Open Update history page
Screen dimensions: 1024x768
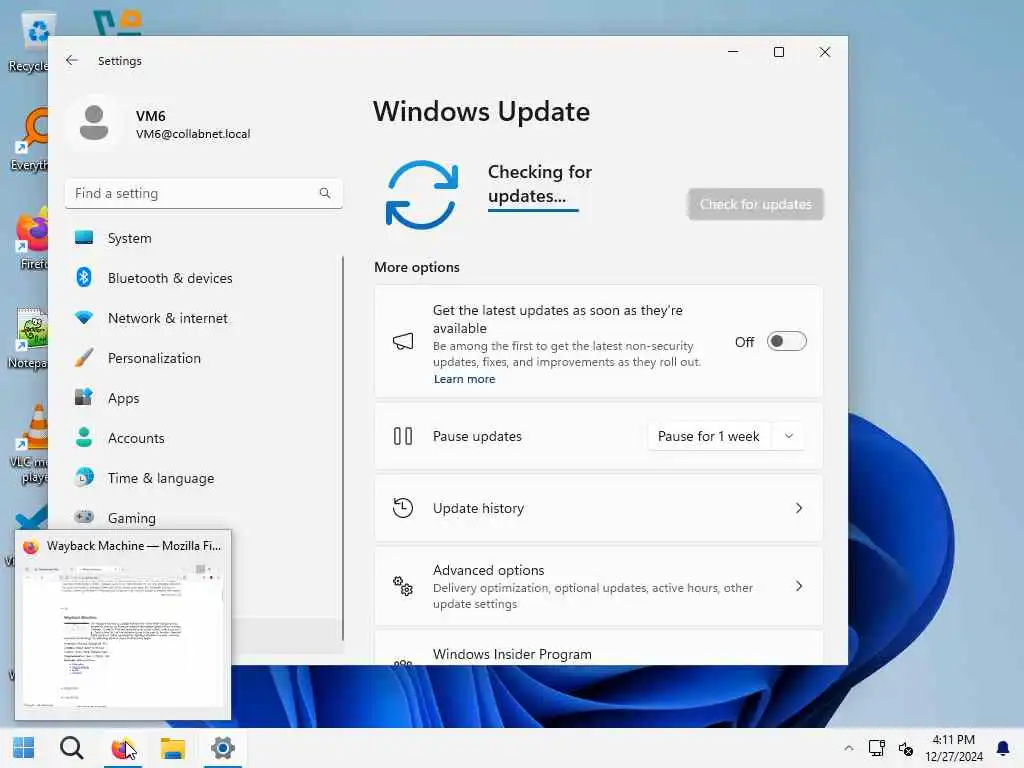(598, 508)
